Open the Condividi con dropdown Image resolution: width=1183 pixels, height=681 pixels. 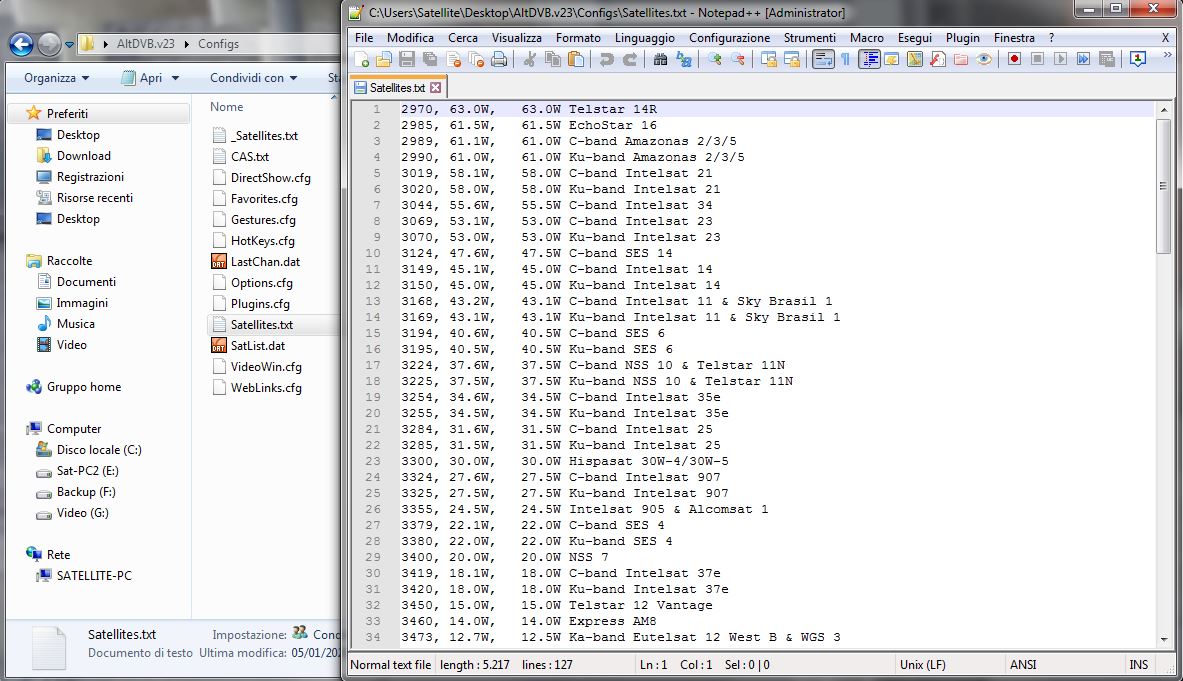tap(254, 78)
